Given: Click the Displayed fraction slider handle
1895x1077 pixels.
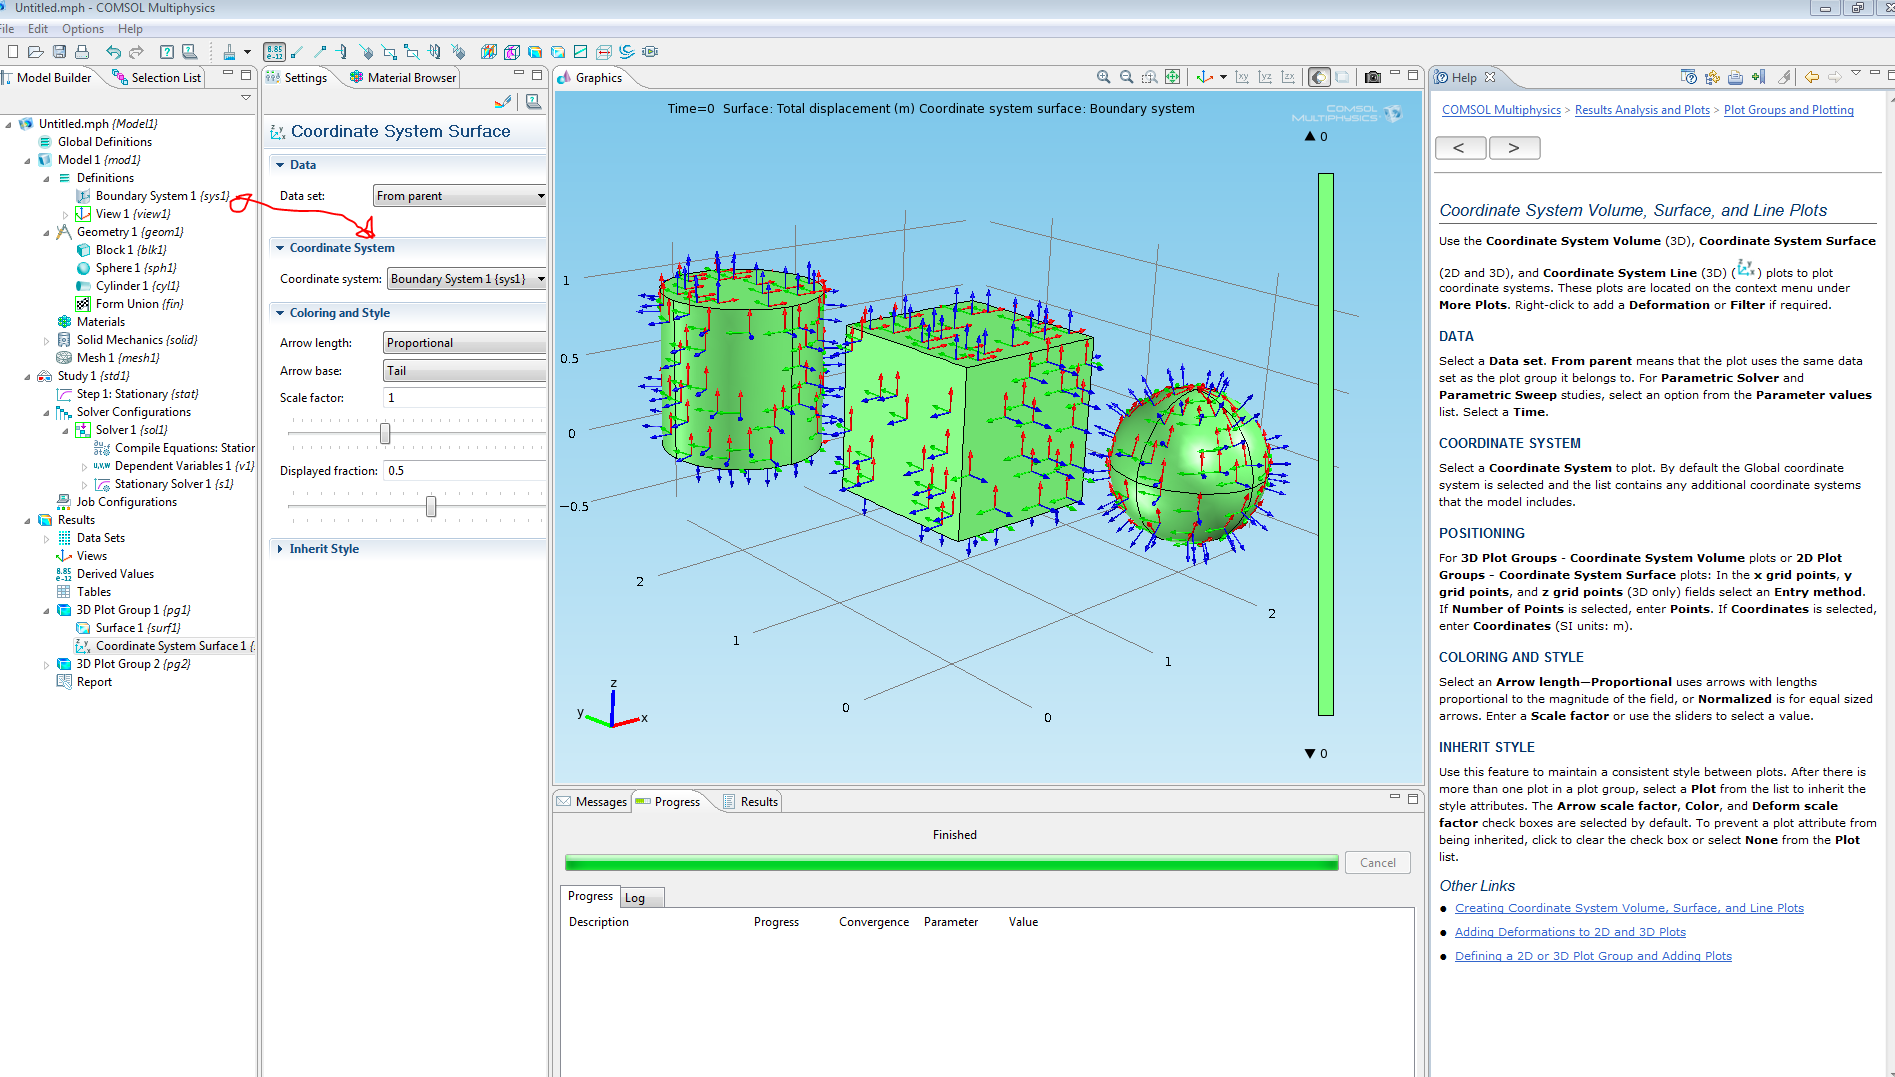Looking at the screenshot, I should coord(431,507).
